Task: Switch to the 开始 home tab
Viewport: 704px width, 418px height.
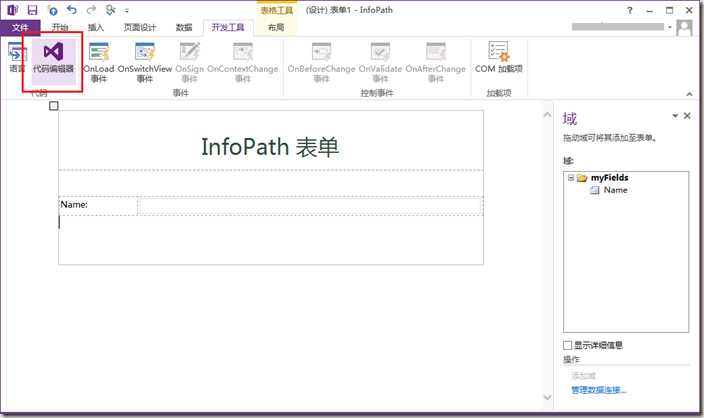Action: pyautogui.click(x=60, y=27)
